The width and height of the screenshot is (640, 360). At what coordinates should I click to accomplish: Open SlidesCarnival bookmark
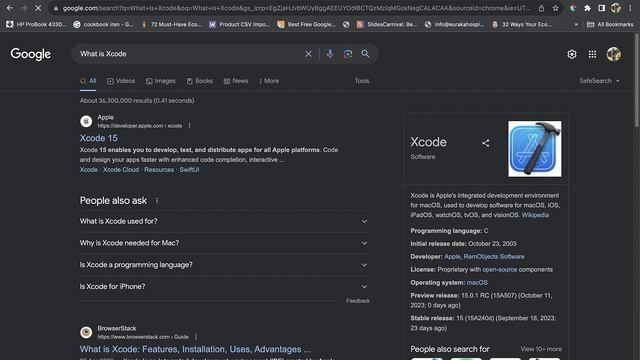[387, 24]
